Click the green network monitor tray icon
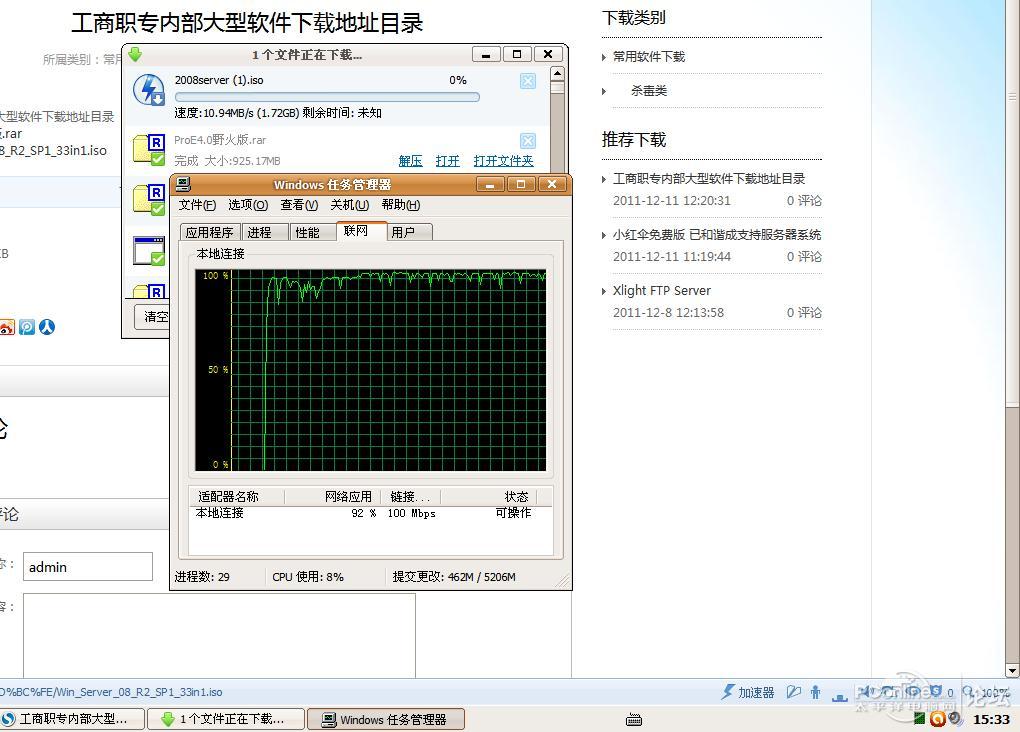The image size is (1020, 732). [x=919, y=718]
